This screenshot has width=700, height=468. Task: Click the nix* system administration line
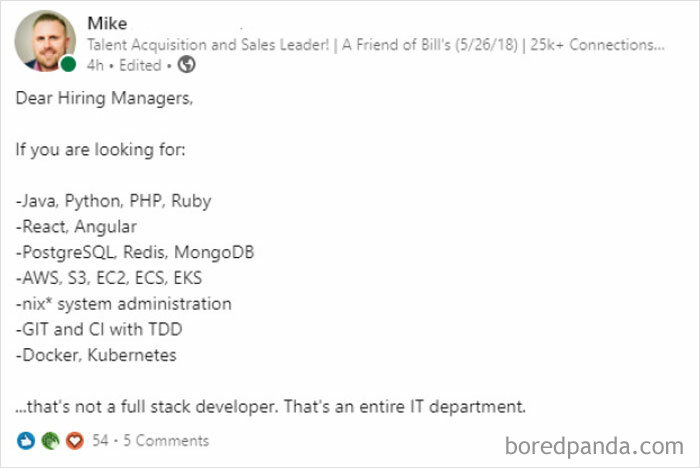click(x=123, y=303)
